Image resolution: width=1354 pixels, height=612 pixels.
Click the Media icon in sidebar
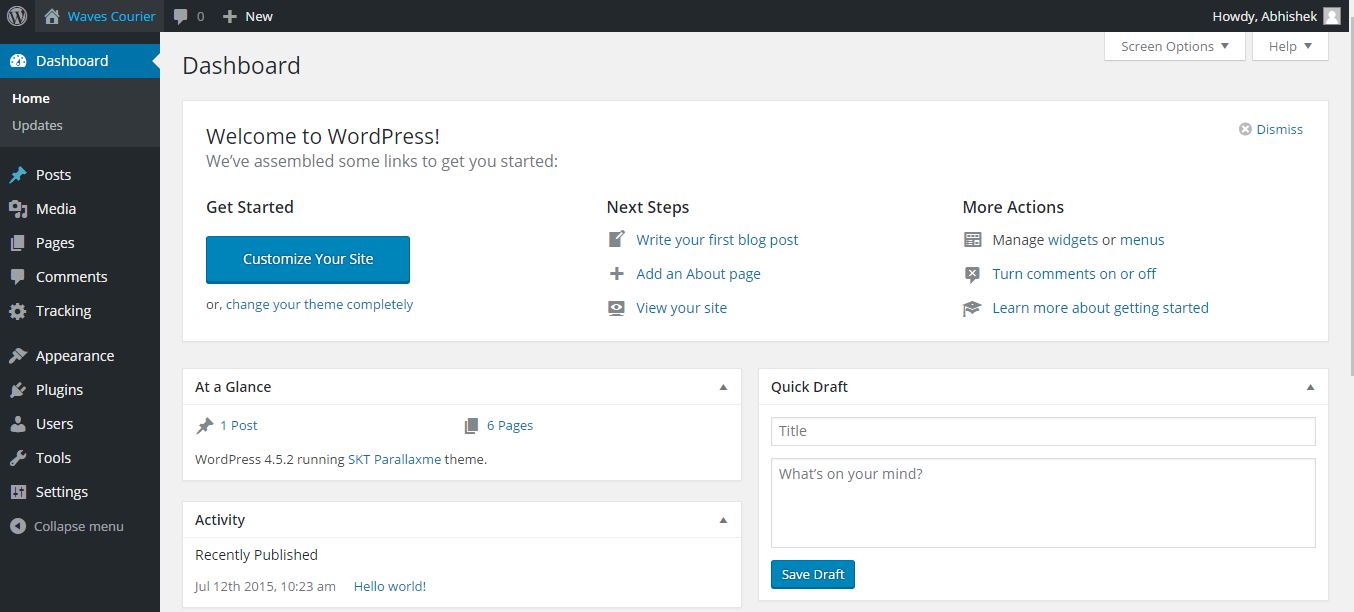click(18, 209)
